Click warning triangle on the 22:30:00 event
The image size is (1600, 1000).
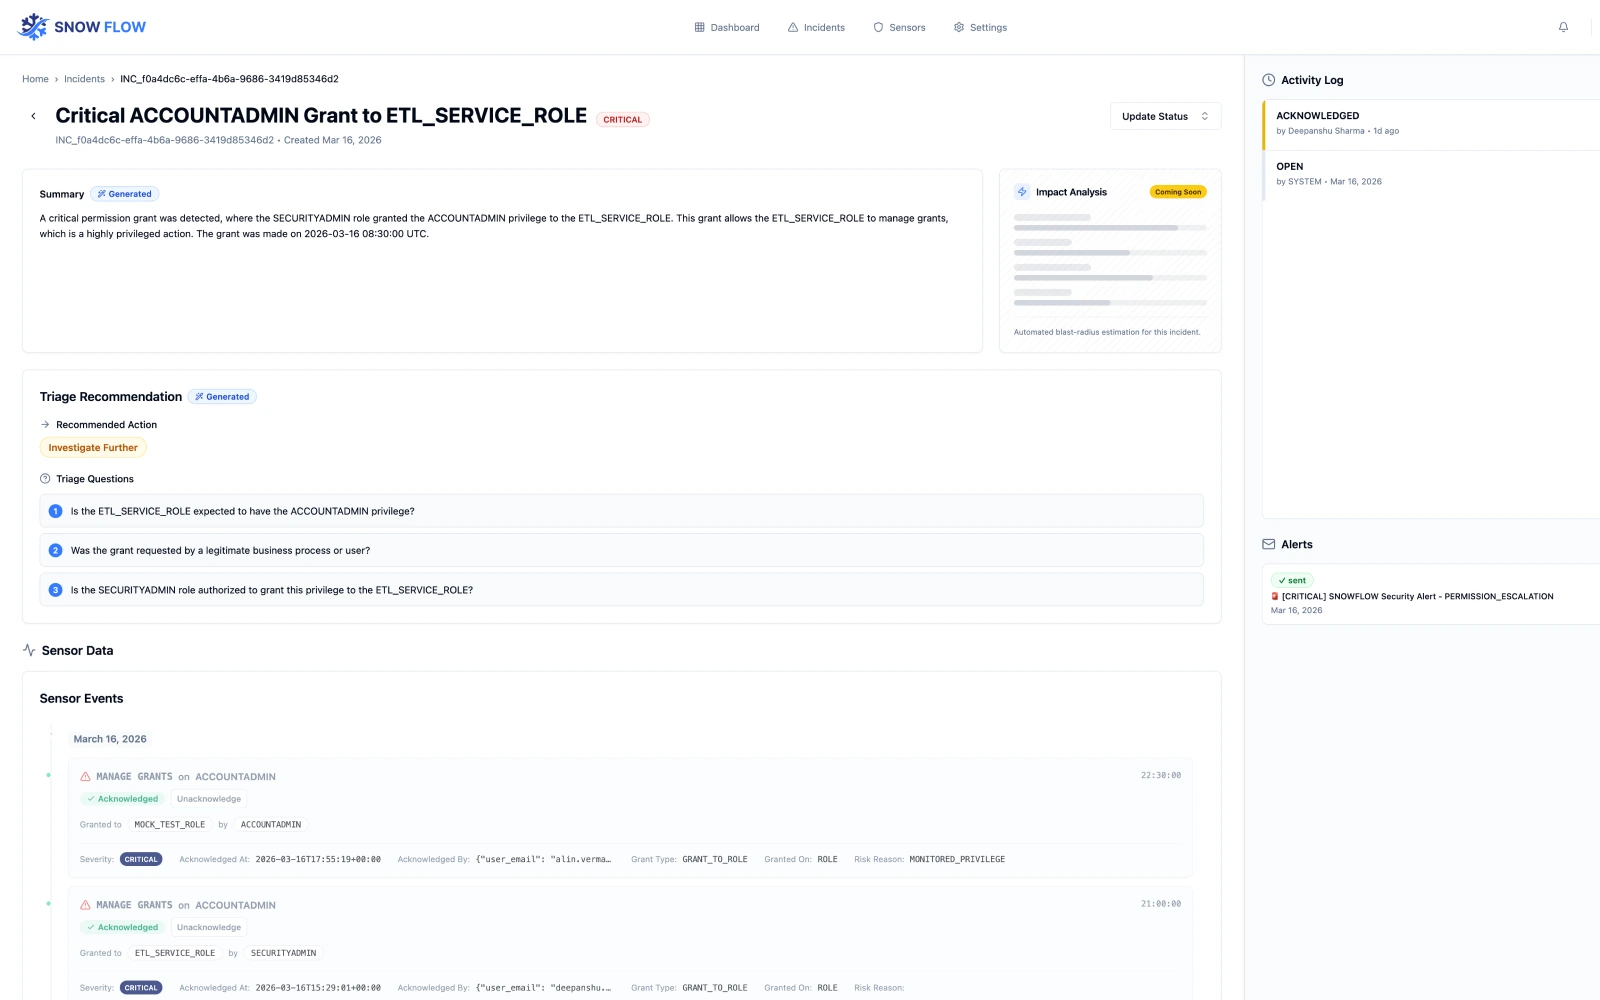coord(85,776)
